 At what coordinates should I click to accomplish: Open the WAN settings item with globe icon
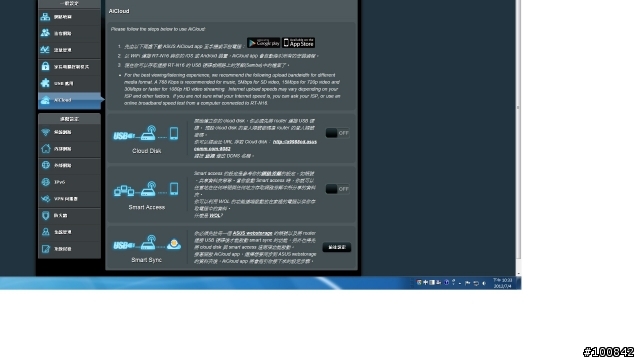point(69,165)
